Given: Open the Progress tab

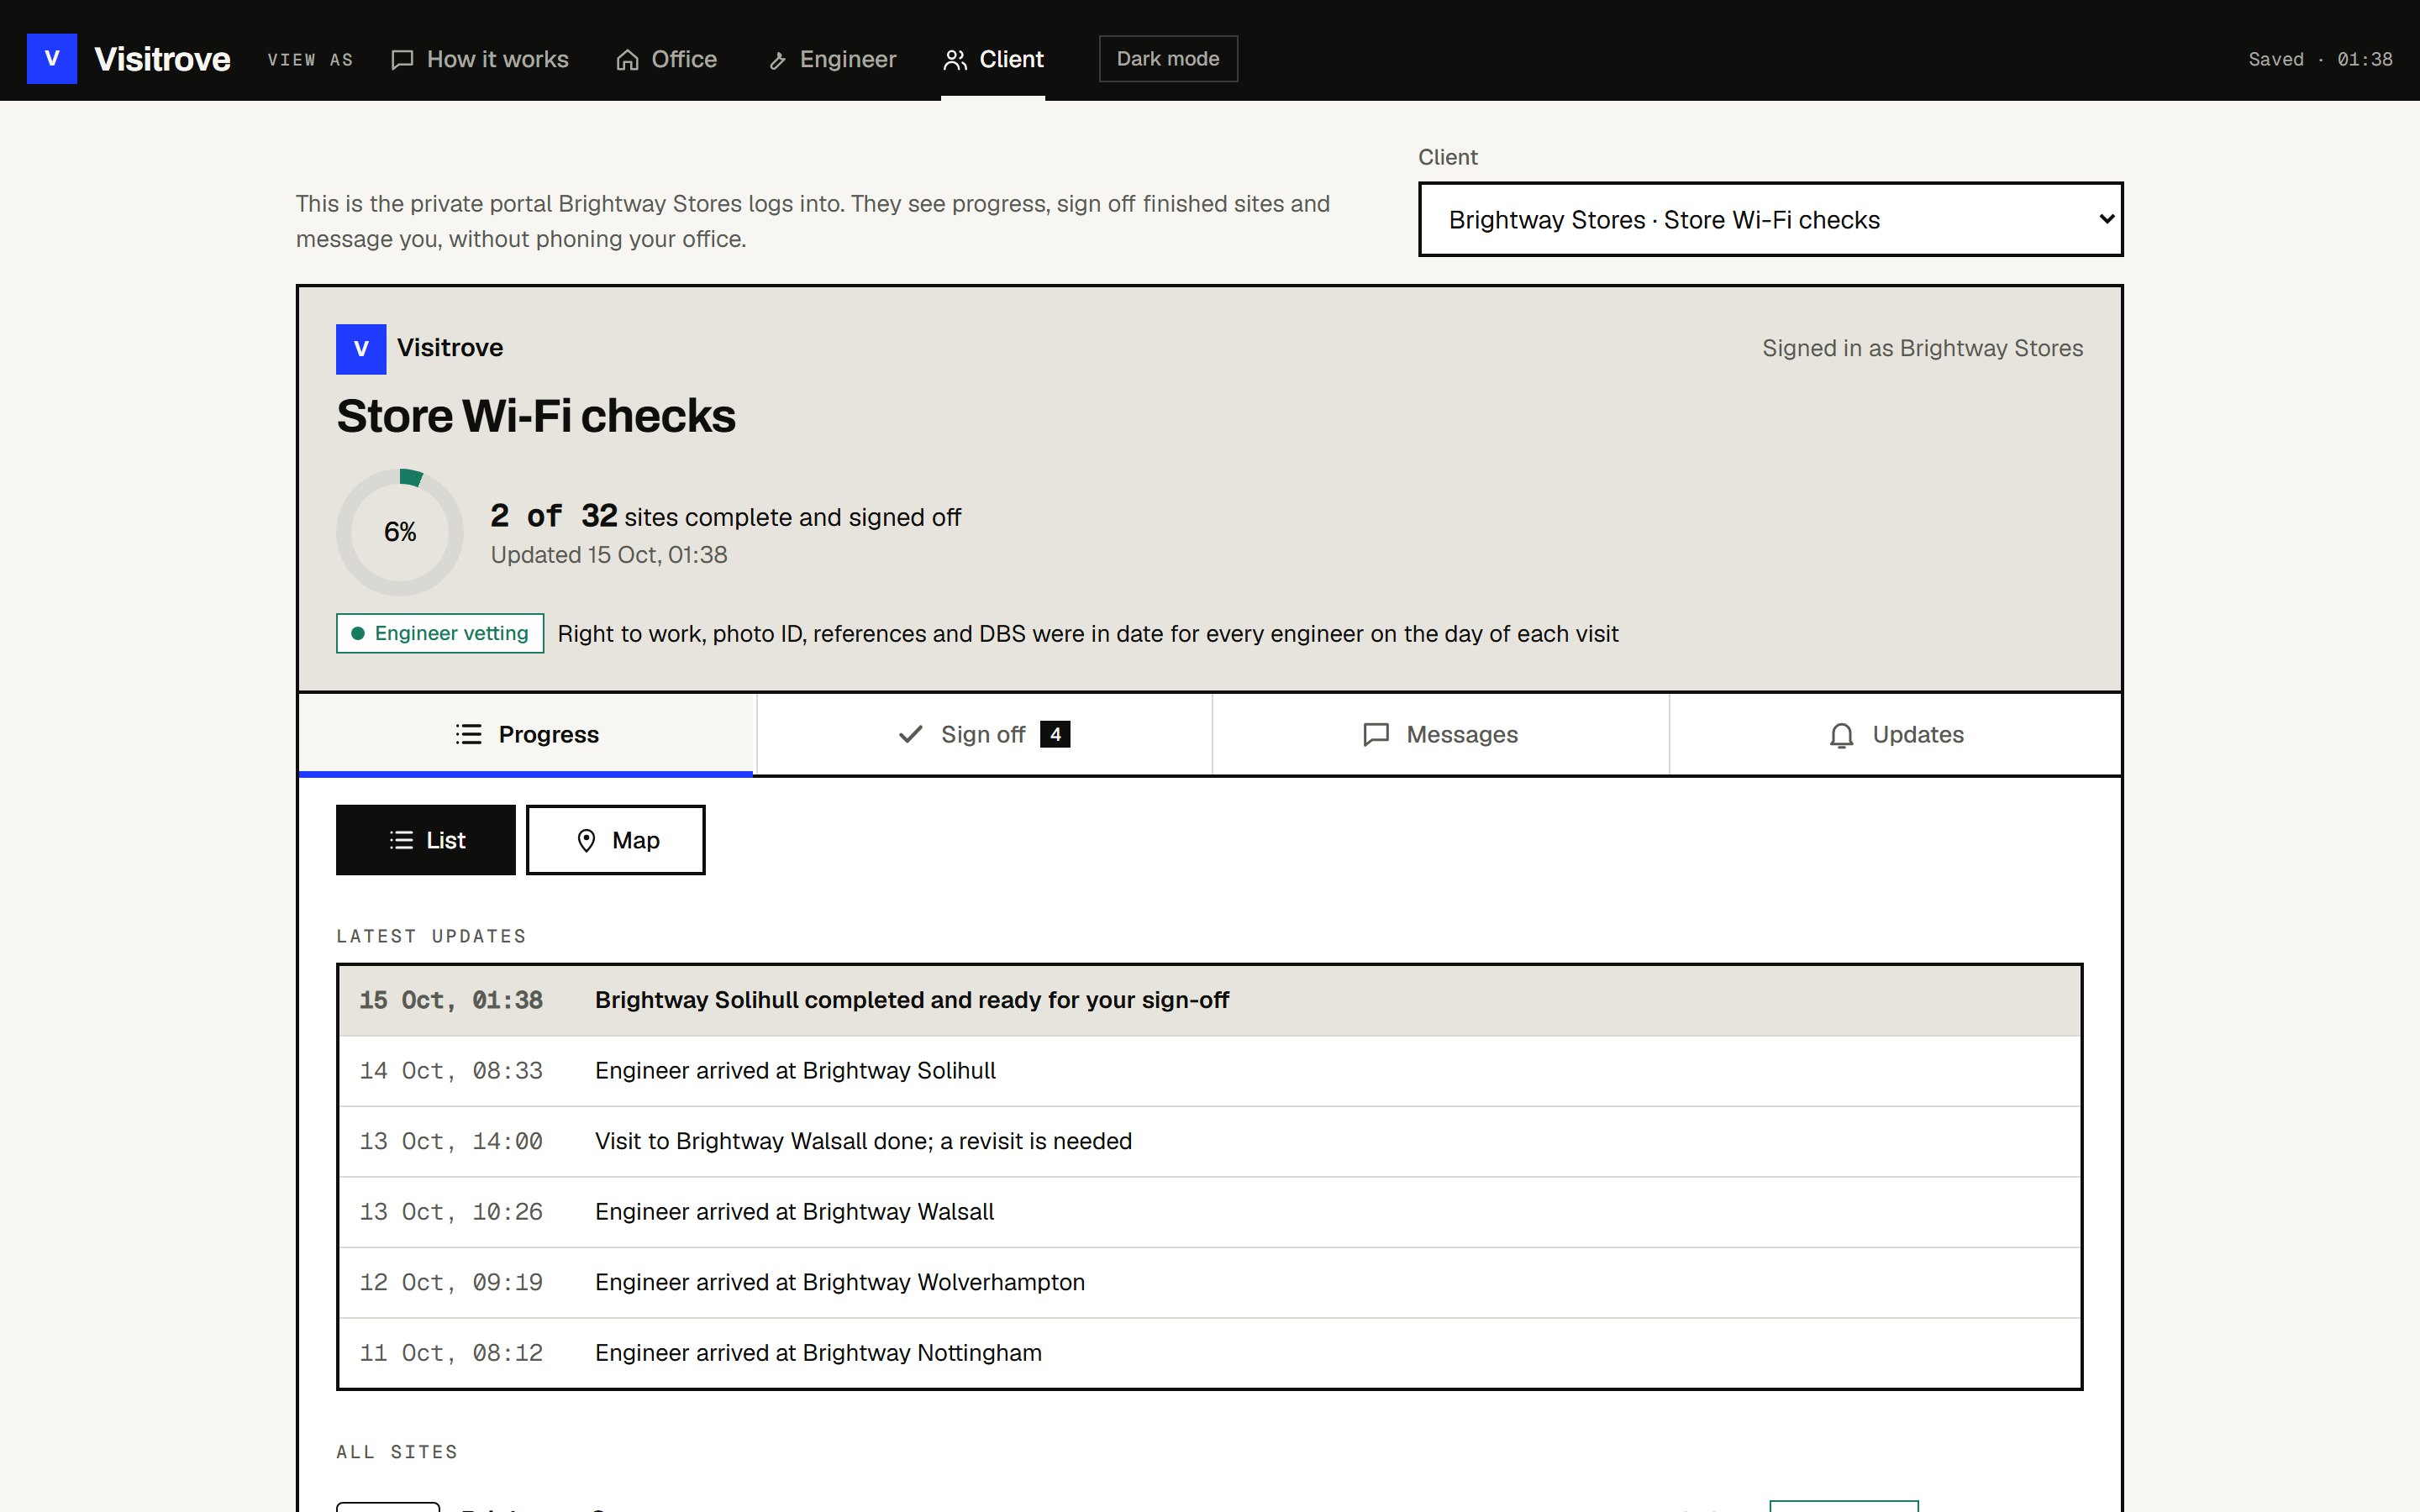Looking at the screenshot, I should (526, 734).
